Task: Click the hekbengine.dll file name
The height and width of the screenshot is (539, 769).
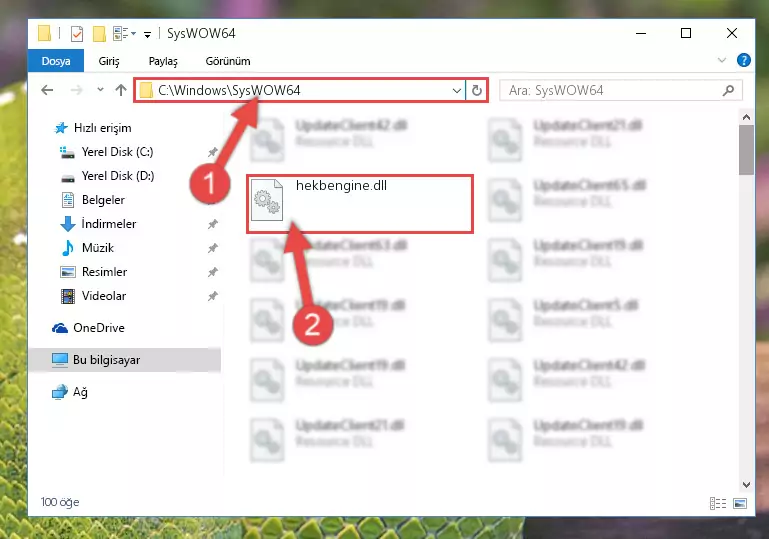Action: pyautogui.click(x=341, y=185)
